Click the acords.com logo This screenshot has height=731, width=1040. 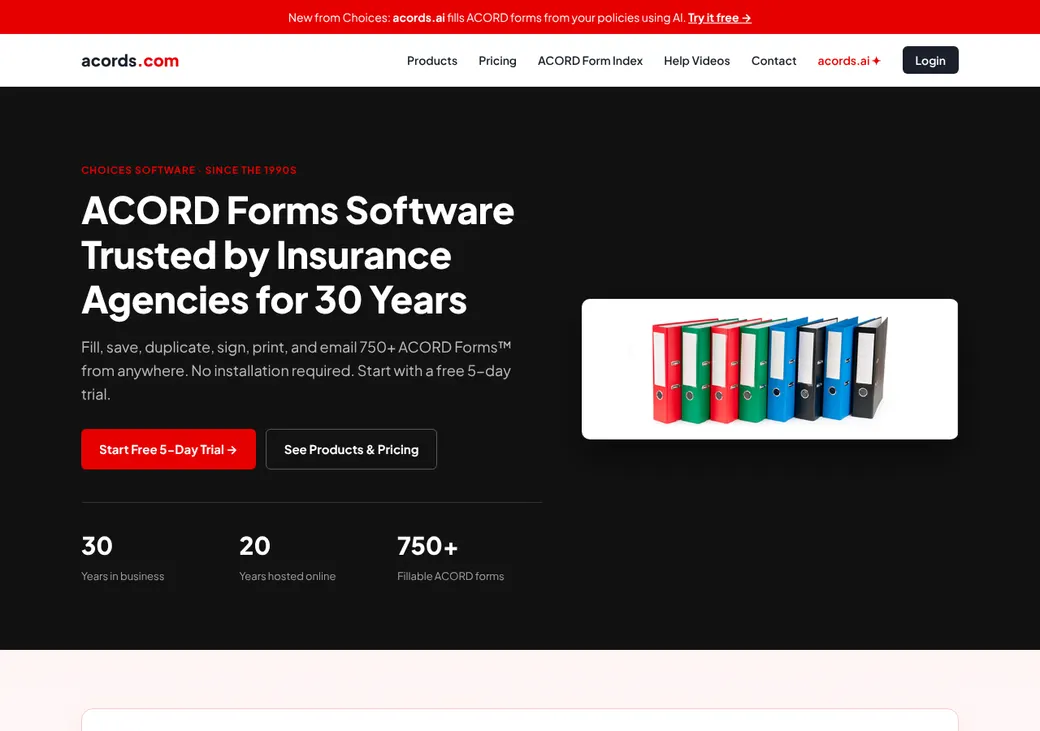tap(130, 60)
